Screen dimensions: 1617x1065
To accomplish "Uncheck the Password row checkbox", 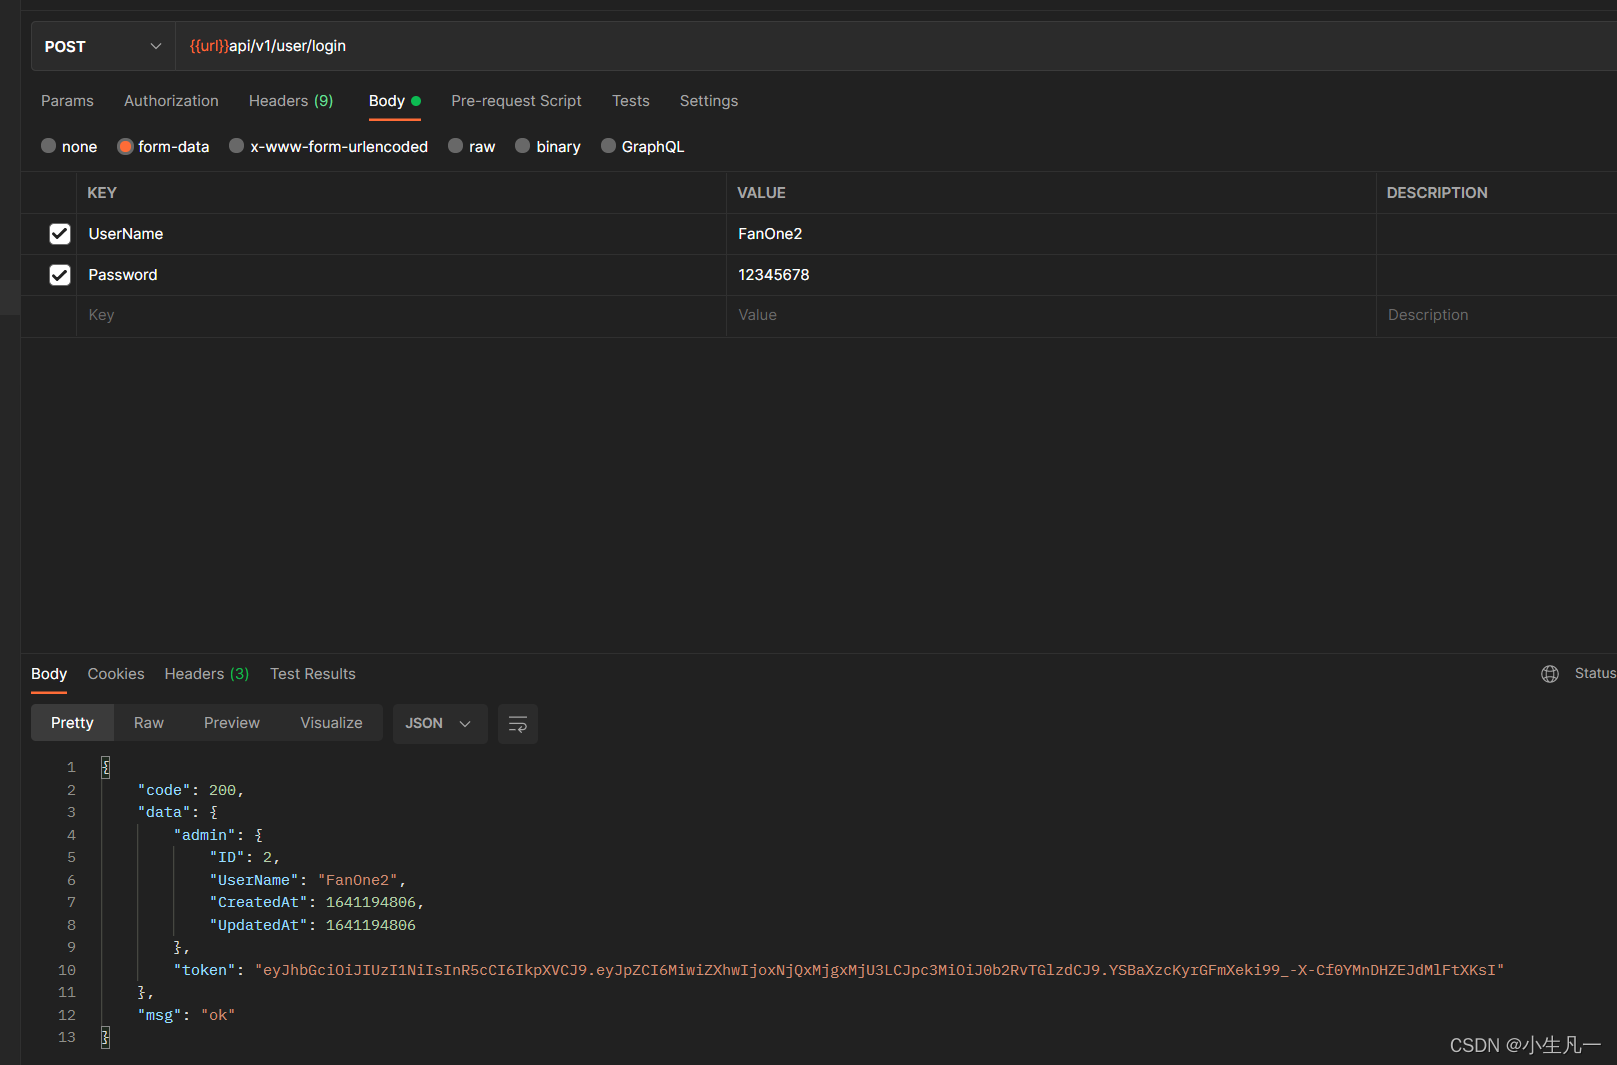I will tap(60, 275).
